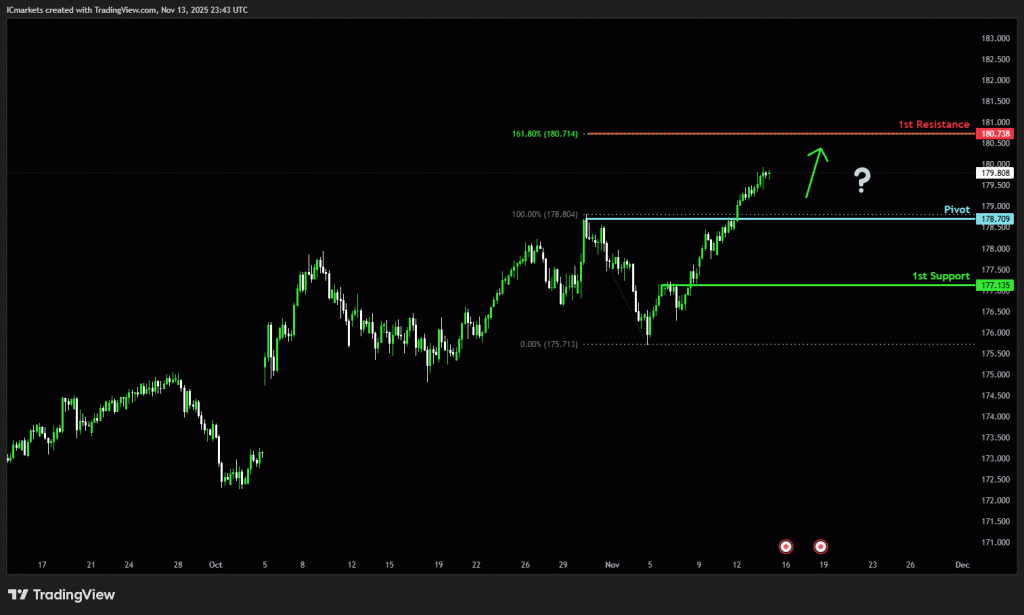Image resolution: width=1024 pixels, height=615 pixels.
Task: Click the ICmarkets header caption text
Action: [126, 9]
